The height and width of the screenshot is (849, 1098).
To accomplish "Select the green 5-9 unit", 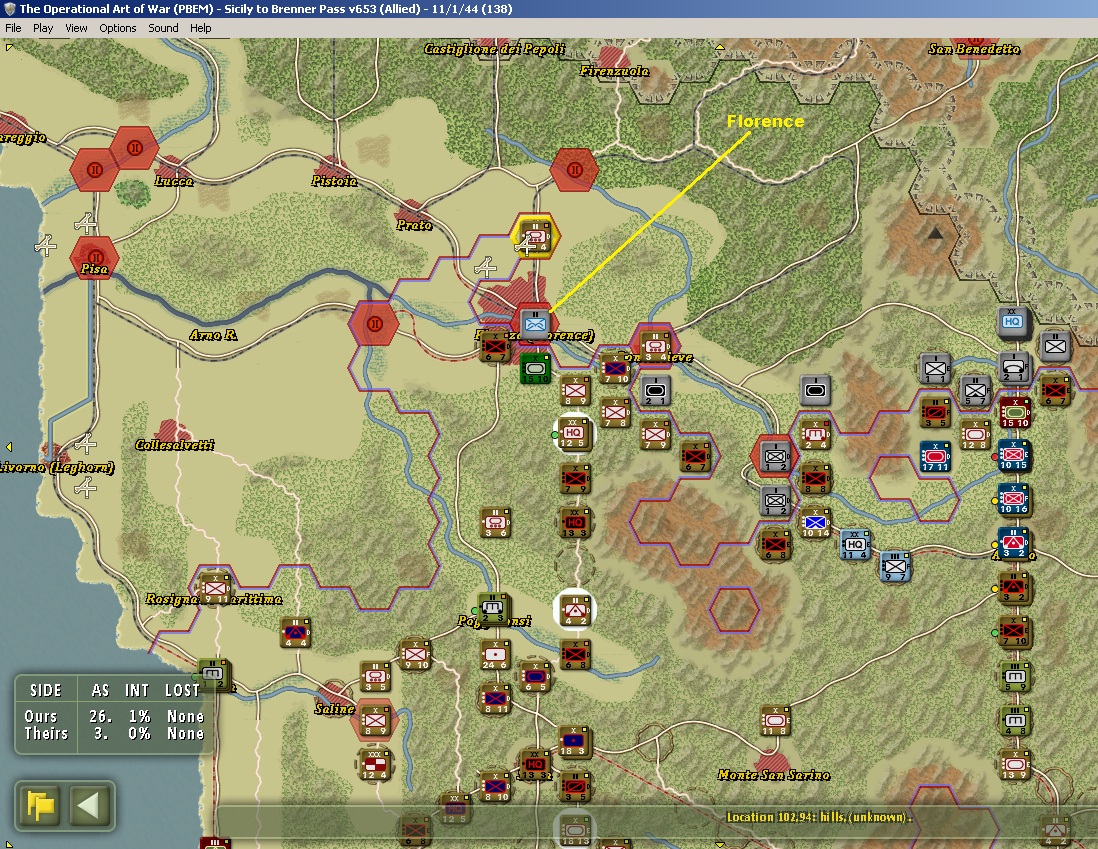I will [x=1015, y=677].
